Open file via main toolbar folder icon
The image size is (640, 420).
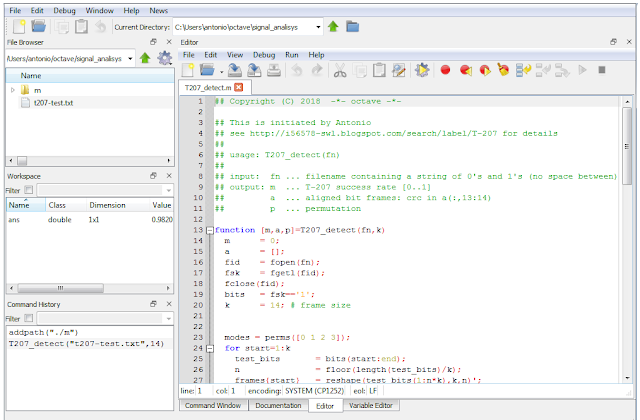[x=38, y=27]
